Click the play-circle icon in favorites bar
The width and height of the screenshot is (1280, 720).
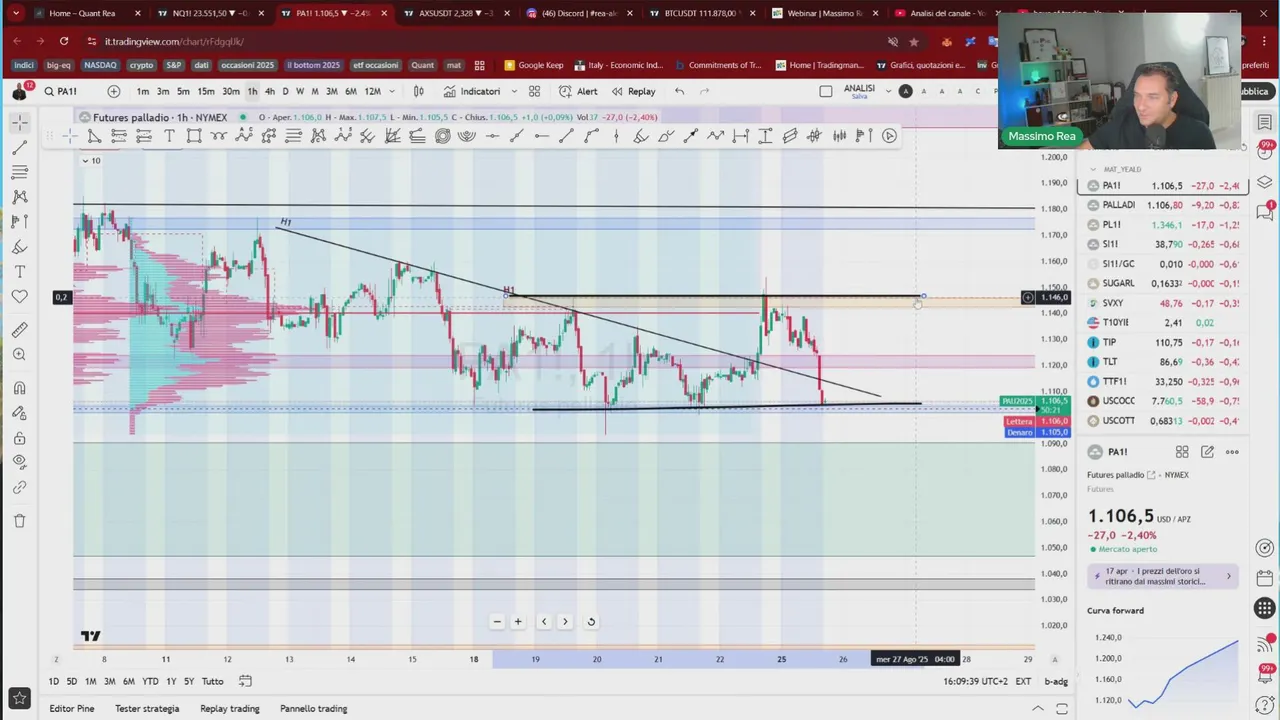tap(889, 136)
